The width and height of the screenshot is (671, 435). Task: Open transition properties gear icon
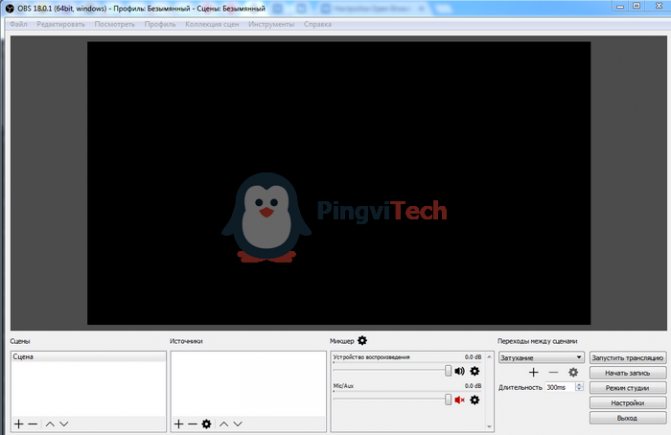click(573, 373)
